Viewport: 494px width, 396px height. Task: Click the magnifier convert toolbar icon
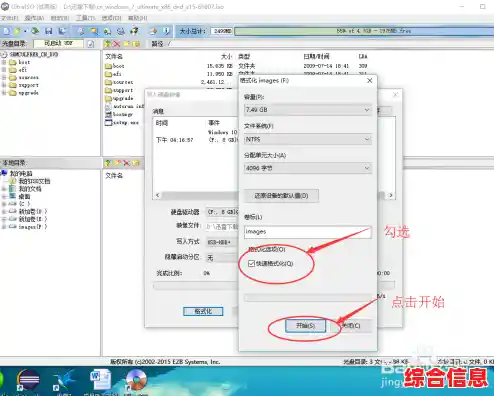point(94,31)
